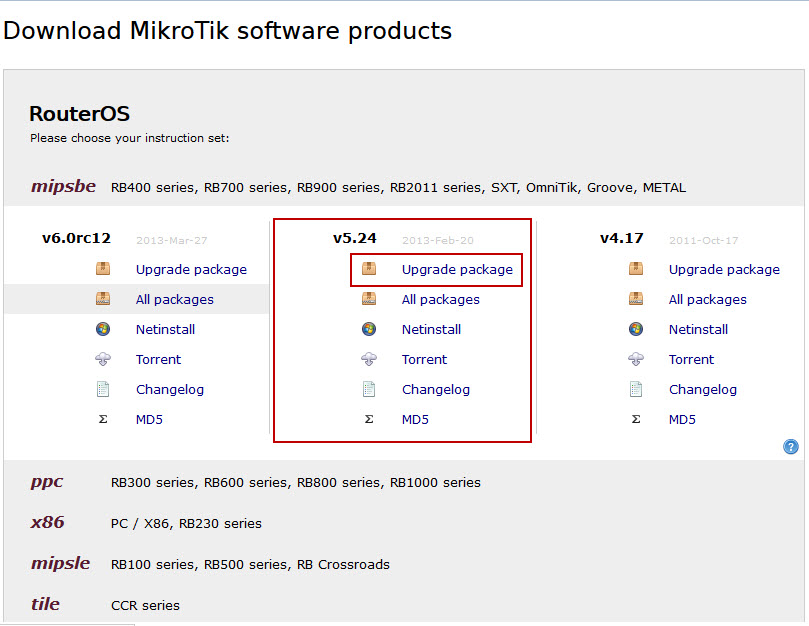Click the package icon beside v5.24 Upgrade package

coord(369,269)
